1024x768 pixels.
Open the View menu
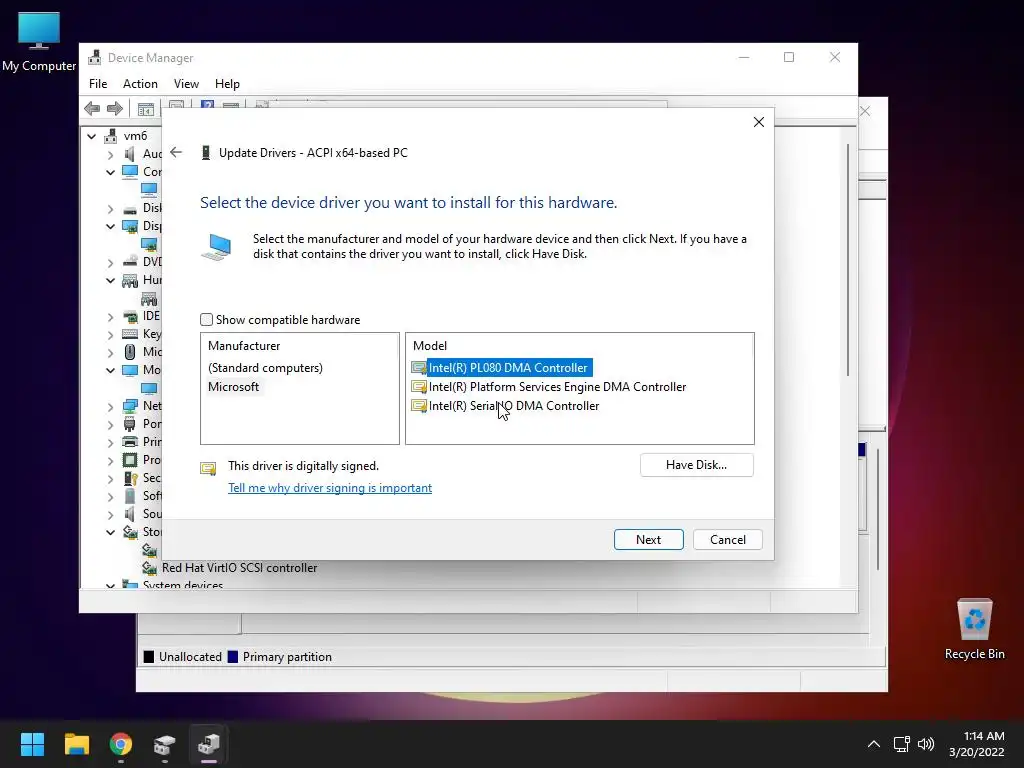click(x=186, y=84)
